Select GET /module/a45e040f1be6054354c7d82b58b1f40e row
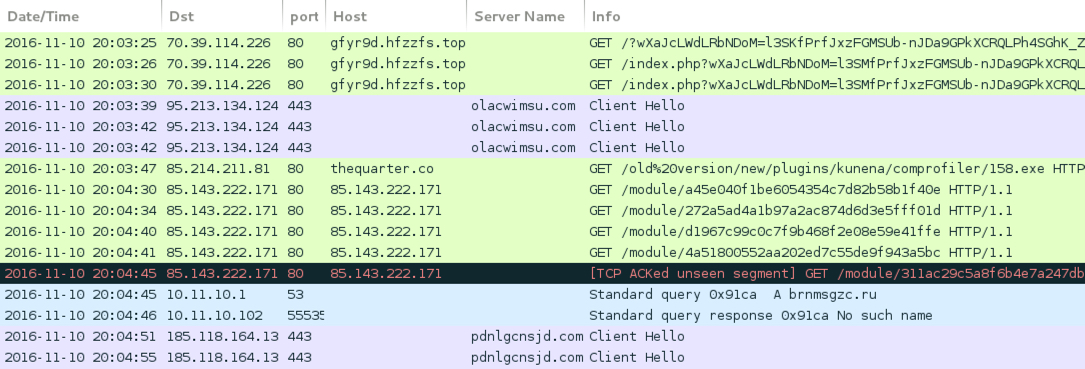Screen dimensions: 1085x369 542,190
